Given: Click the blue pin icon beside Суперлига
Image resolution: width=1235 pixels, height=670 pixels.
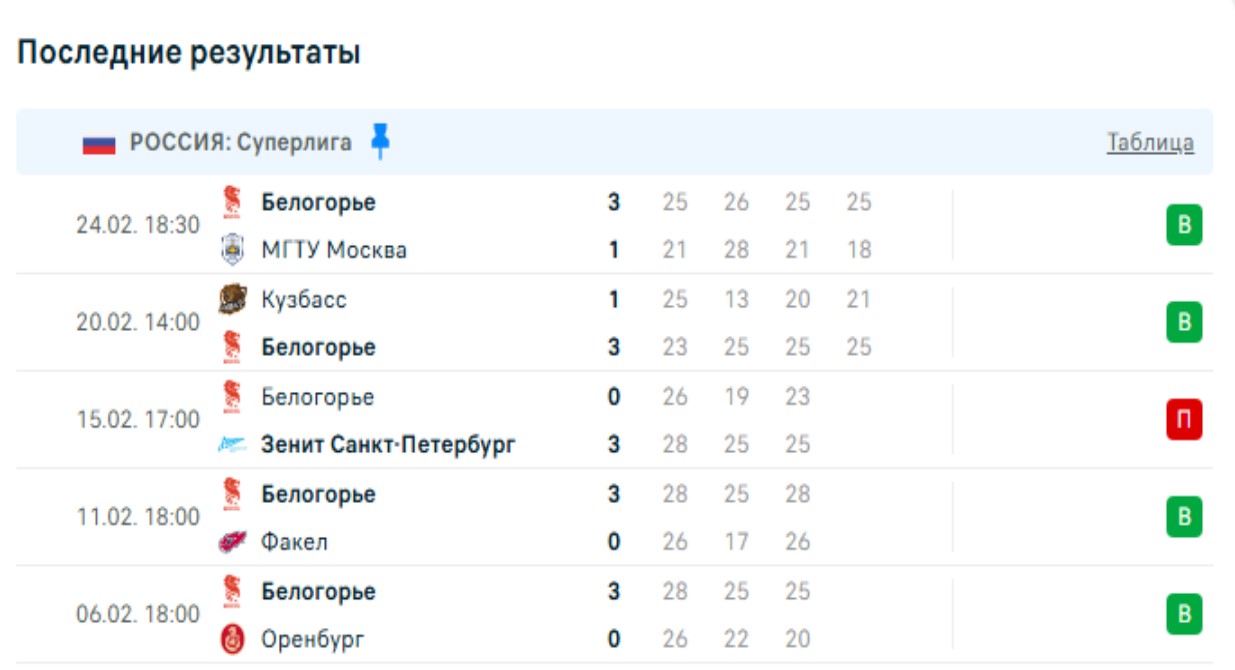Looking at the screenshot, I should tap(380, 141).
